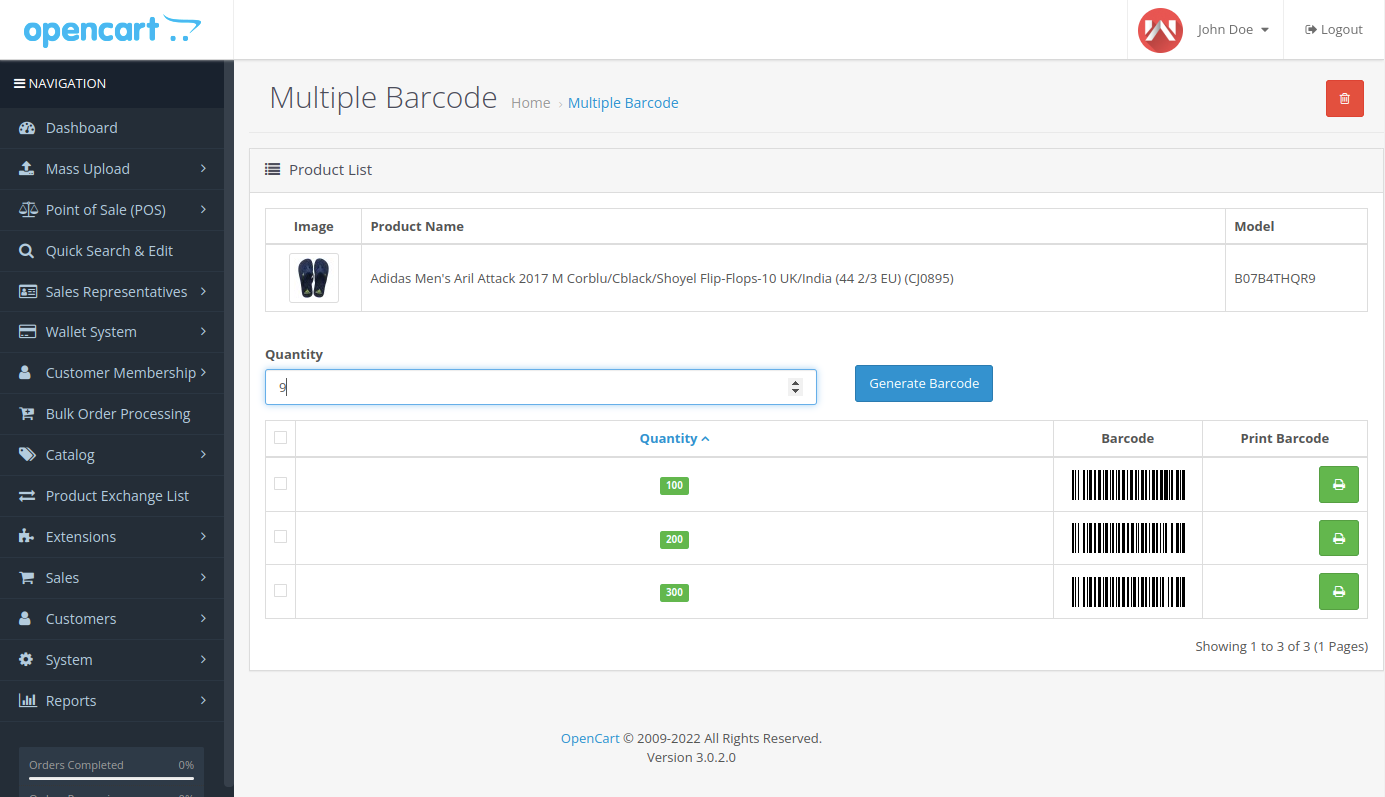
Task: Click the Dashboard gauge icon in sidebar
Action: click(27, 128)
